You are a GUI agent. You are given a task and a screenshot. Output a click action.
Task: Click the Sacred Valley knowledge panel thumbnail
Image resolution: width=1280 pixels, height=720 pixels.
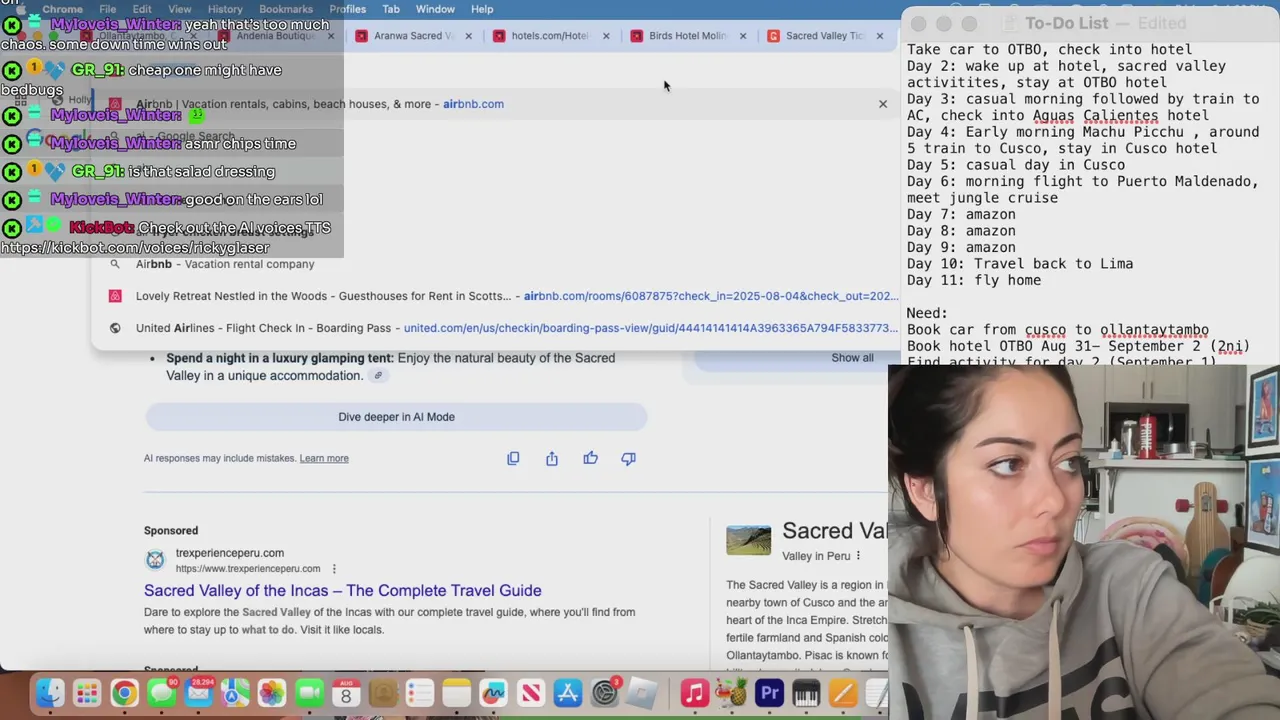pos(748,540)
